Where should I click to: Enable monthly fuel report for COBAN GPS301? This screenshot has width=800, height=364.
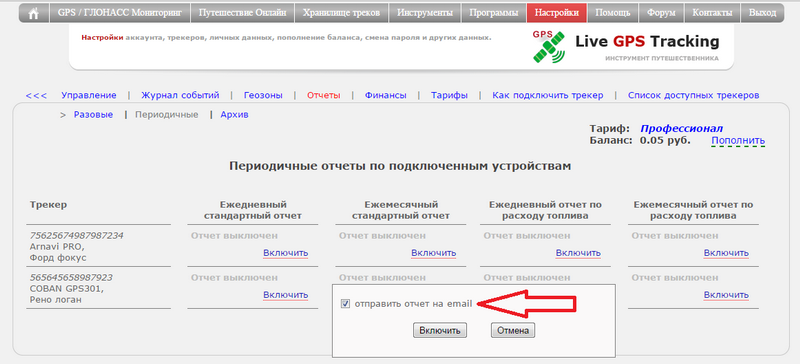[726, 295]
